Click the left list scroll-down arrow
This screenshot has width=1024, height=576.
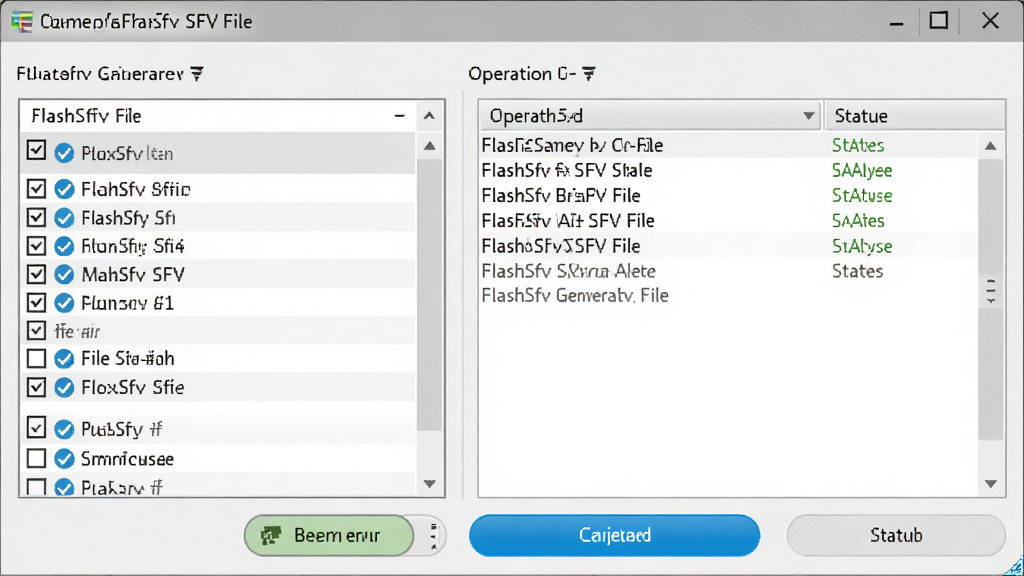[429, 484]
